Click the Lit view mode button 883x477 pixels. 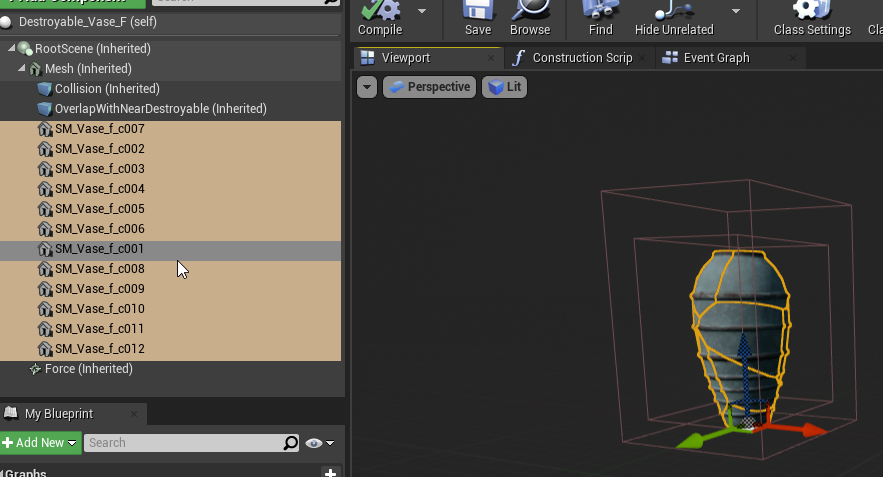tap(504, 87)
